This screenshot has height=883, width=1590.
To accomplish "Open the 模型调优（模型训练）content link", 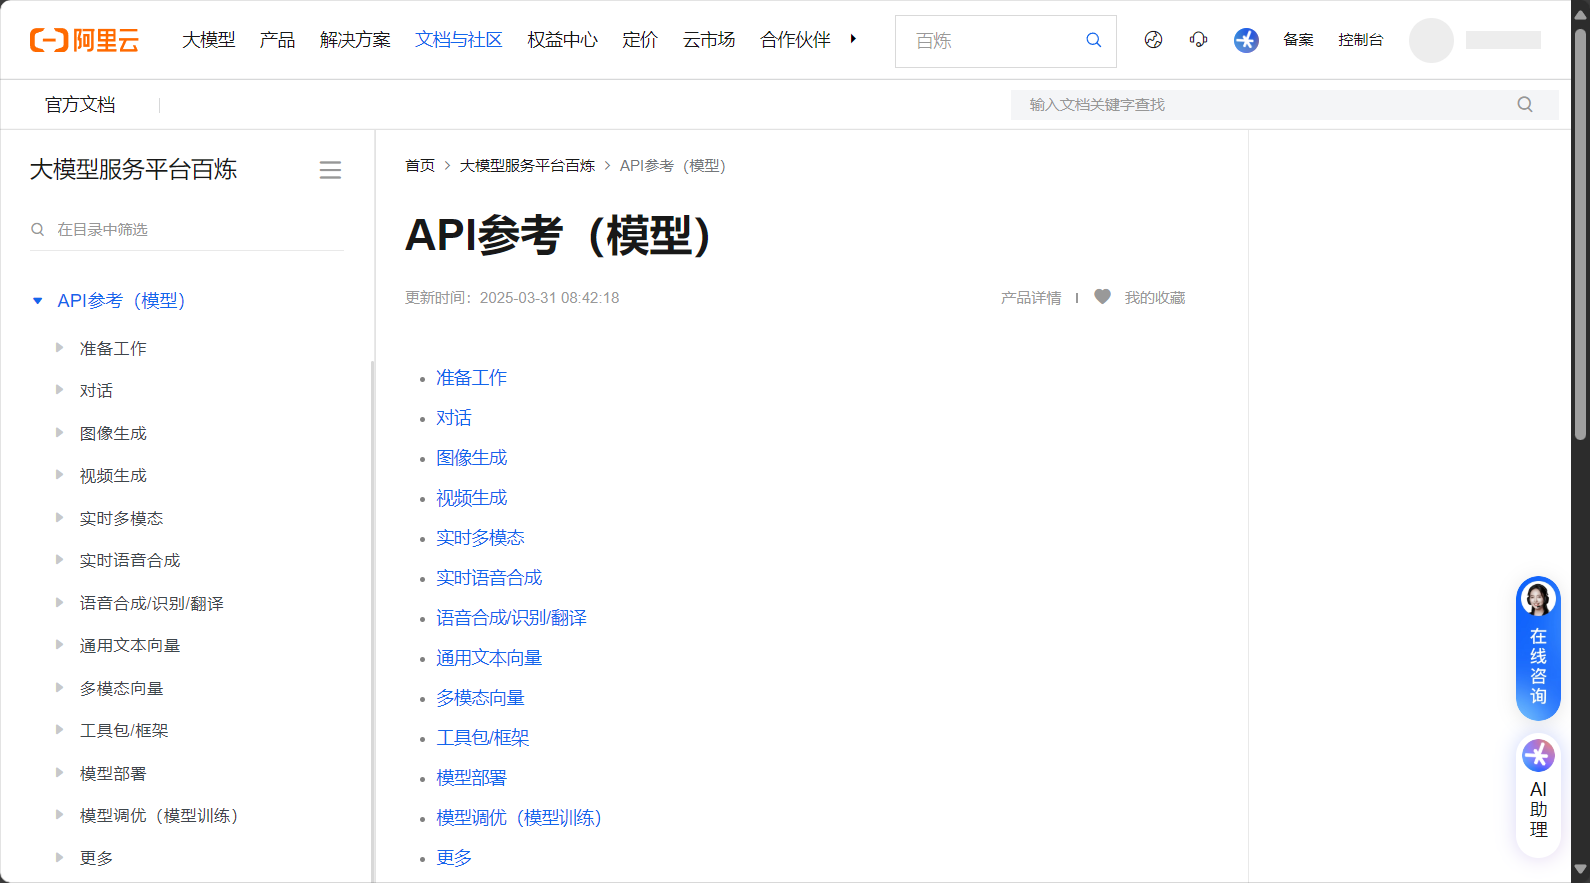I will coord(519,818).
